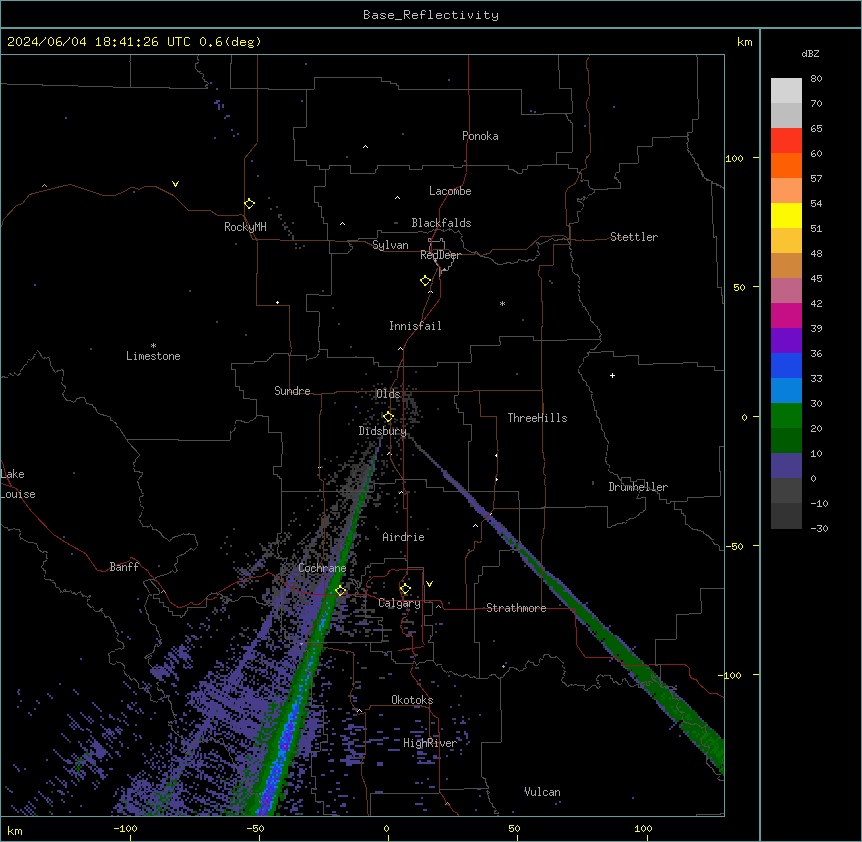
Task: Click the ThreeHills label
Action: [537, 418]
